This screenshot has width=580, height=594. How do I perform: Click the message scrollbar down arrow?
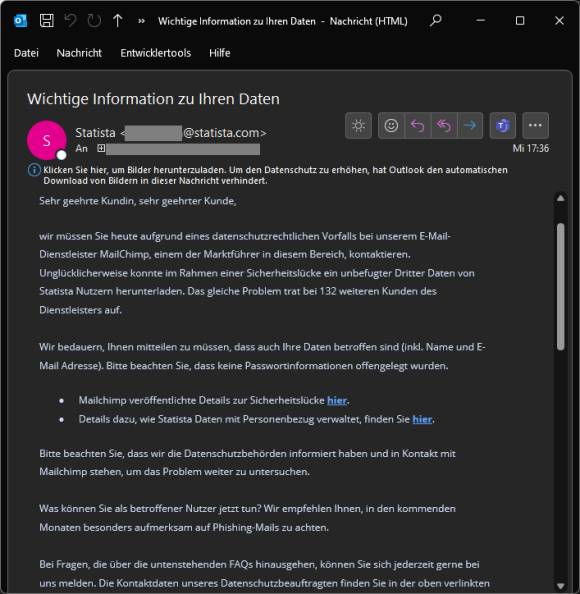click(561, 586)
